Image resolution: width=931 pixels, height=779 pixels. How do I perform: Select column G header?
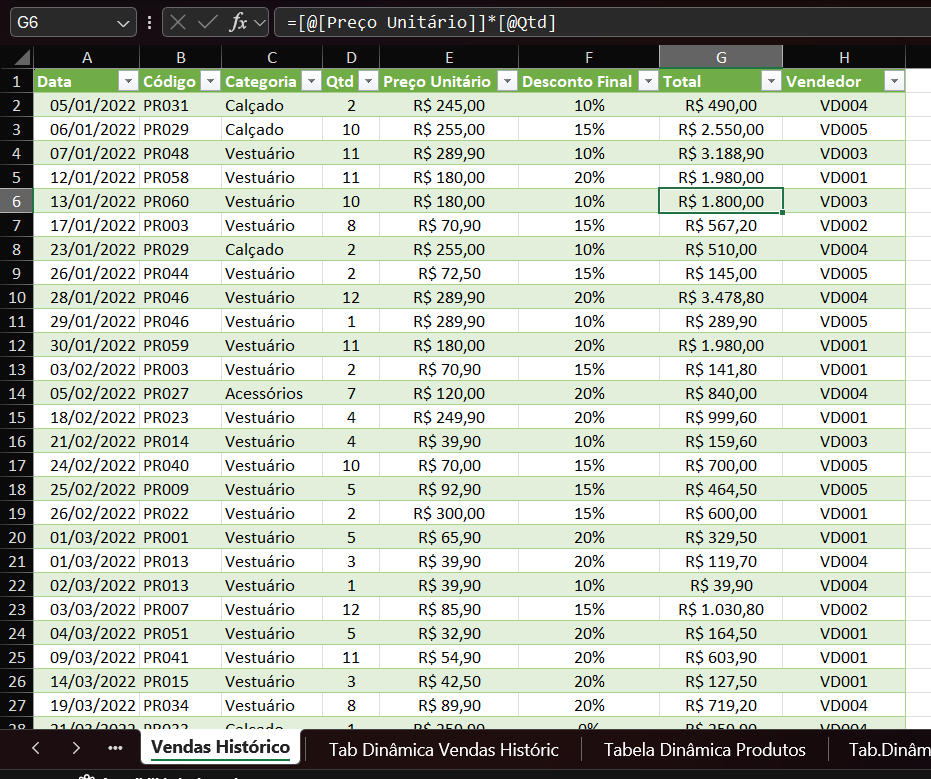tap(721, 58)
